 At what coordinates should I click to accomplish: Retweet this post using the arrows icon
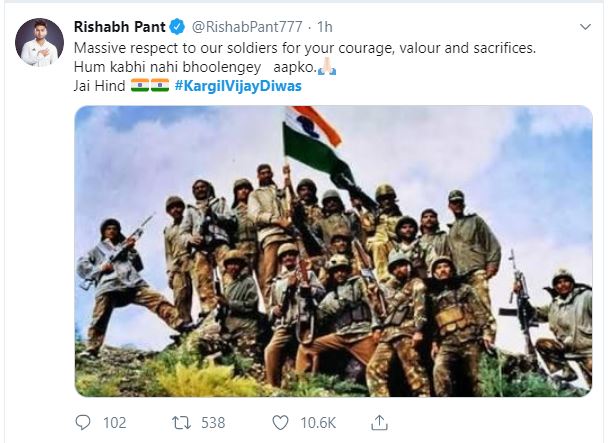[181, 423]
